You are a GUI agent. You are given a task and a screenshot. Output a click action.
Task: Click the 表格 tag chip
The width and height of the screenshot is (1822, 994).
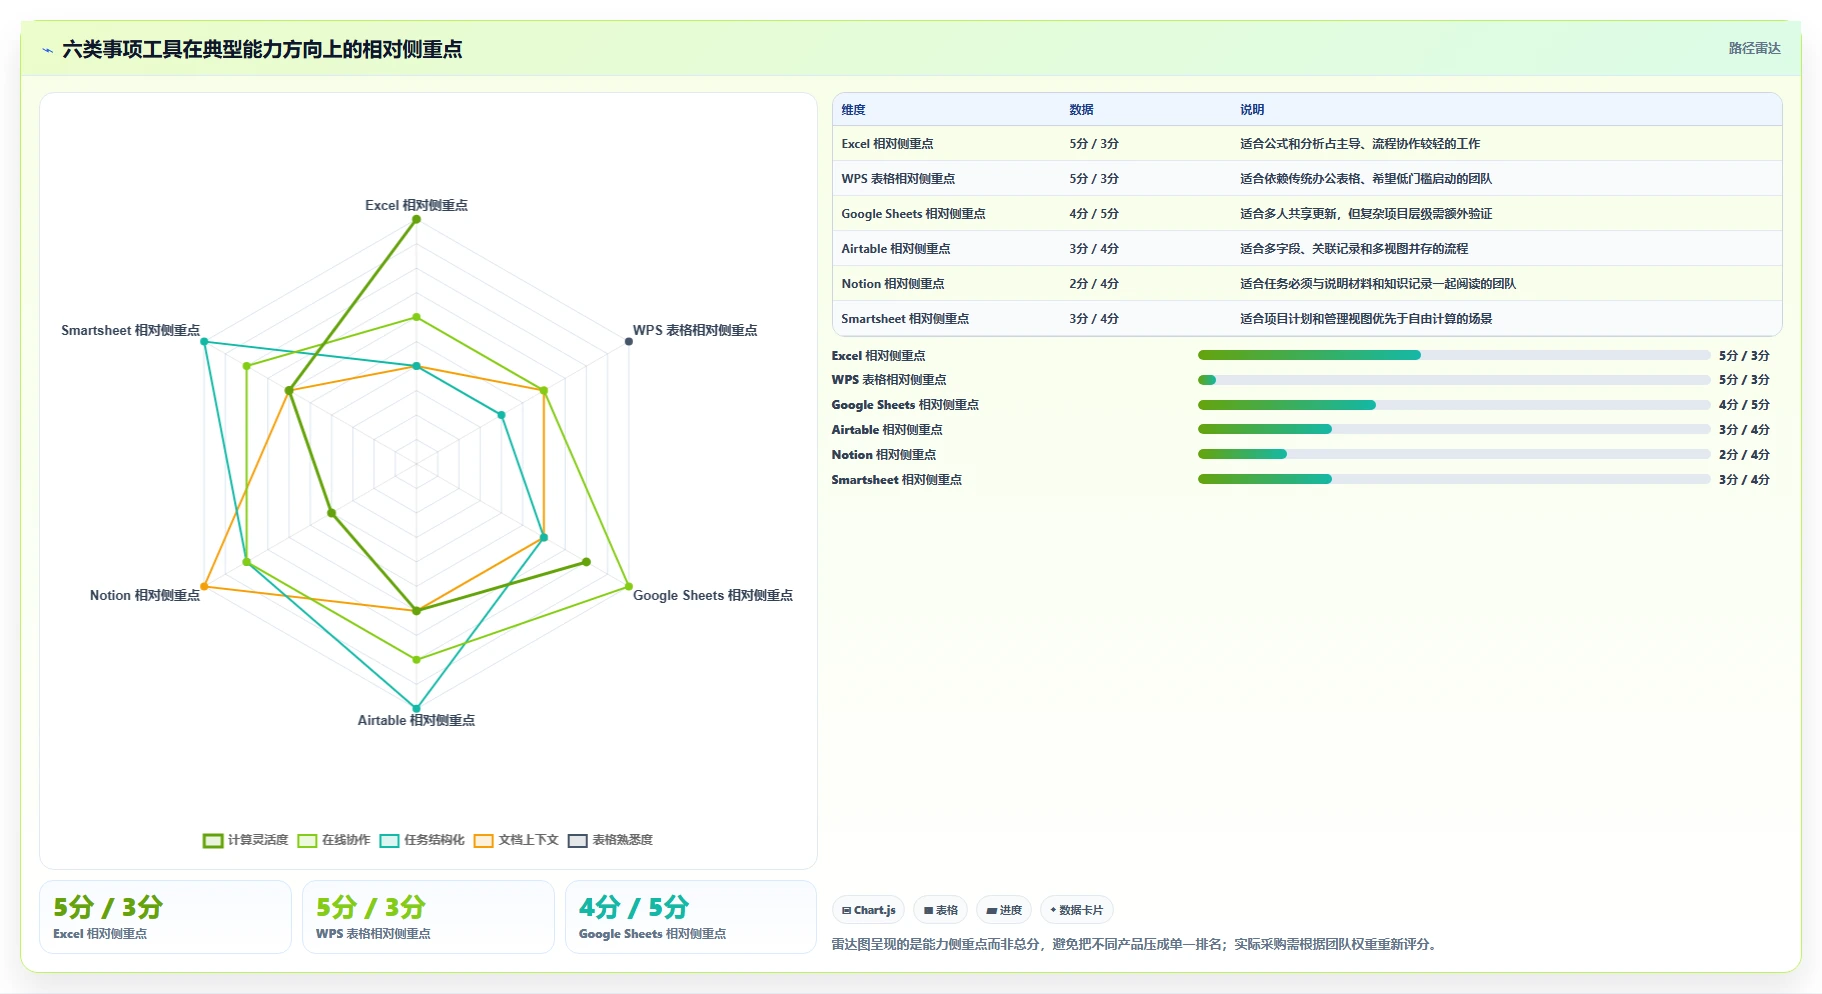[x=941, y=910]
